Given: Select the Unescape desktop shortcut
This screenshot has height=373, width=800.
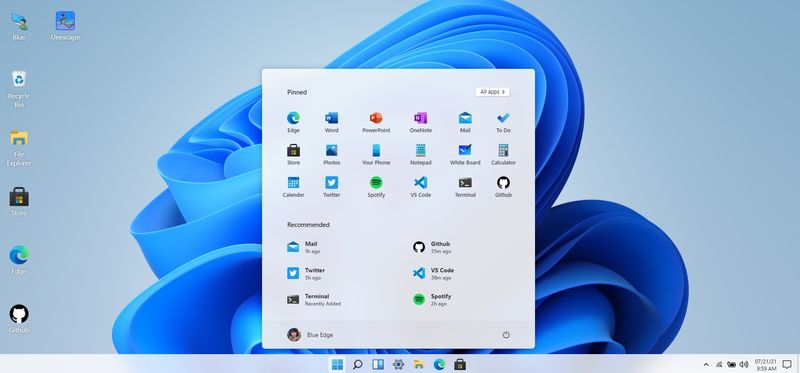Looking at the screenshot, I should pos(65,27).
